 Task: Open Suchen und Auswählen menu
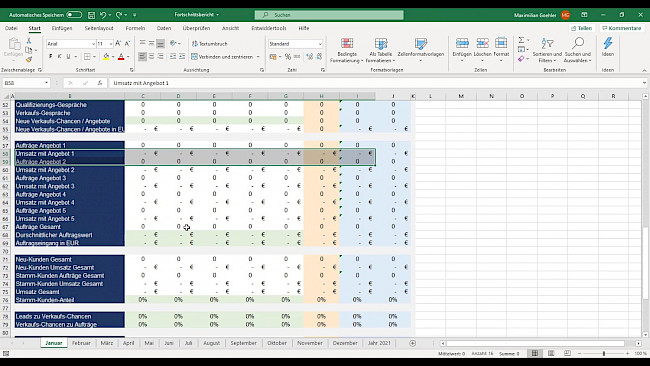pyautogui.click(x=577, y=50)
